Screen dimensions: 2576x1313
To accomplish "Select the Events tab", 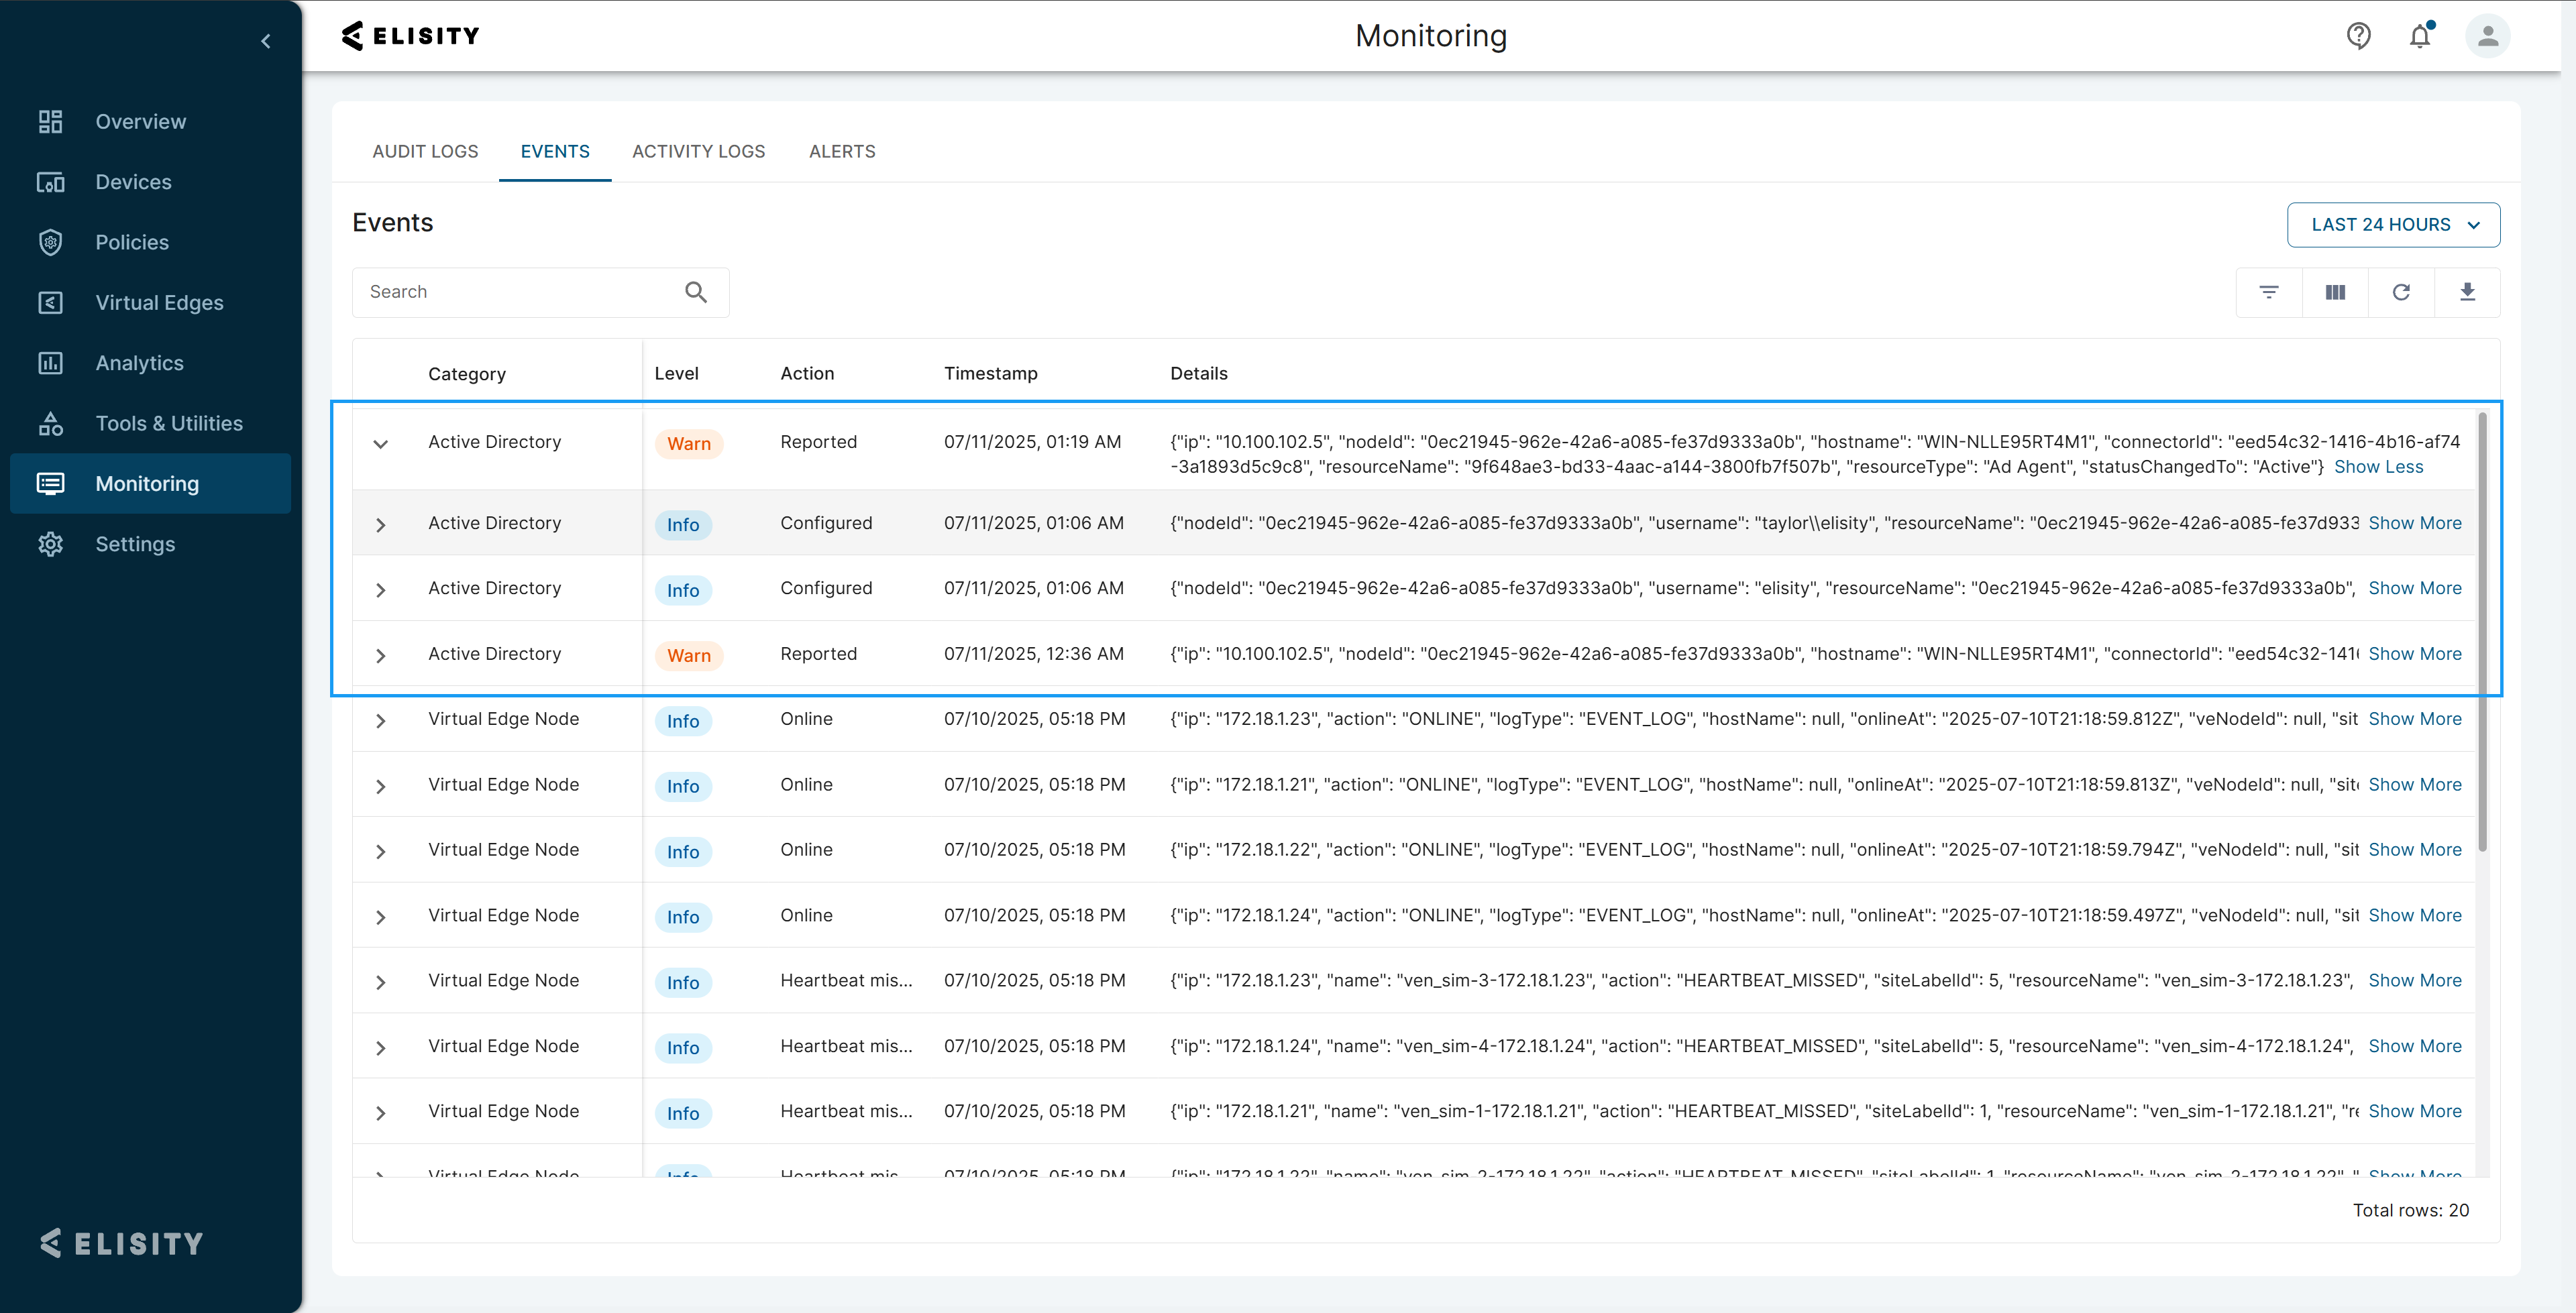I will pos(555,152).
